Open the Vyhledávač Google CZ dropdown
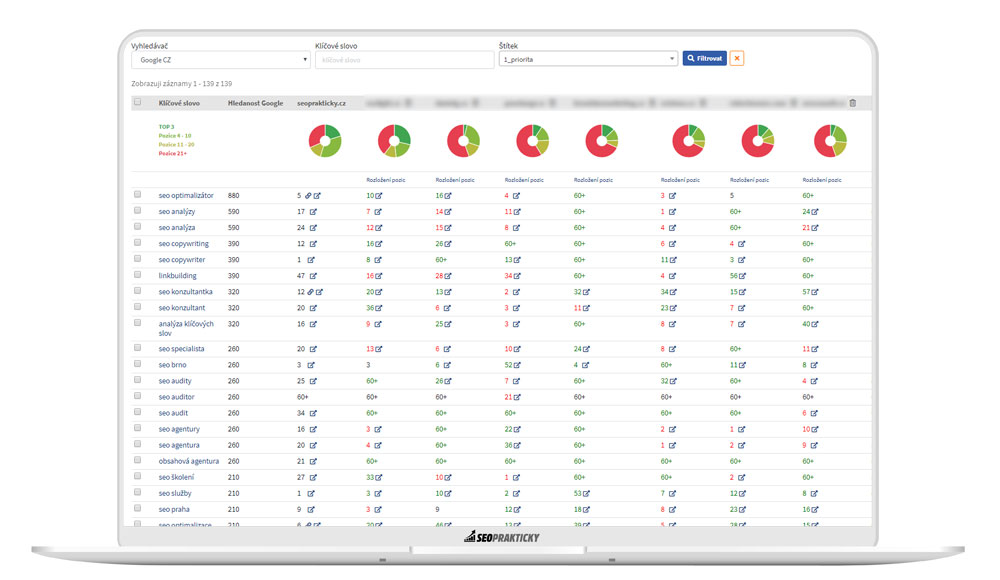Image resolution: width=1000 pixels, height=580 pixels. [221, 60]
